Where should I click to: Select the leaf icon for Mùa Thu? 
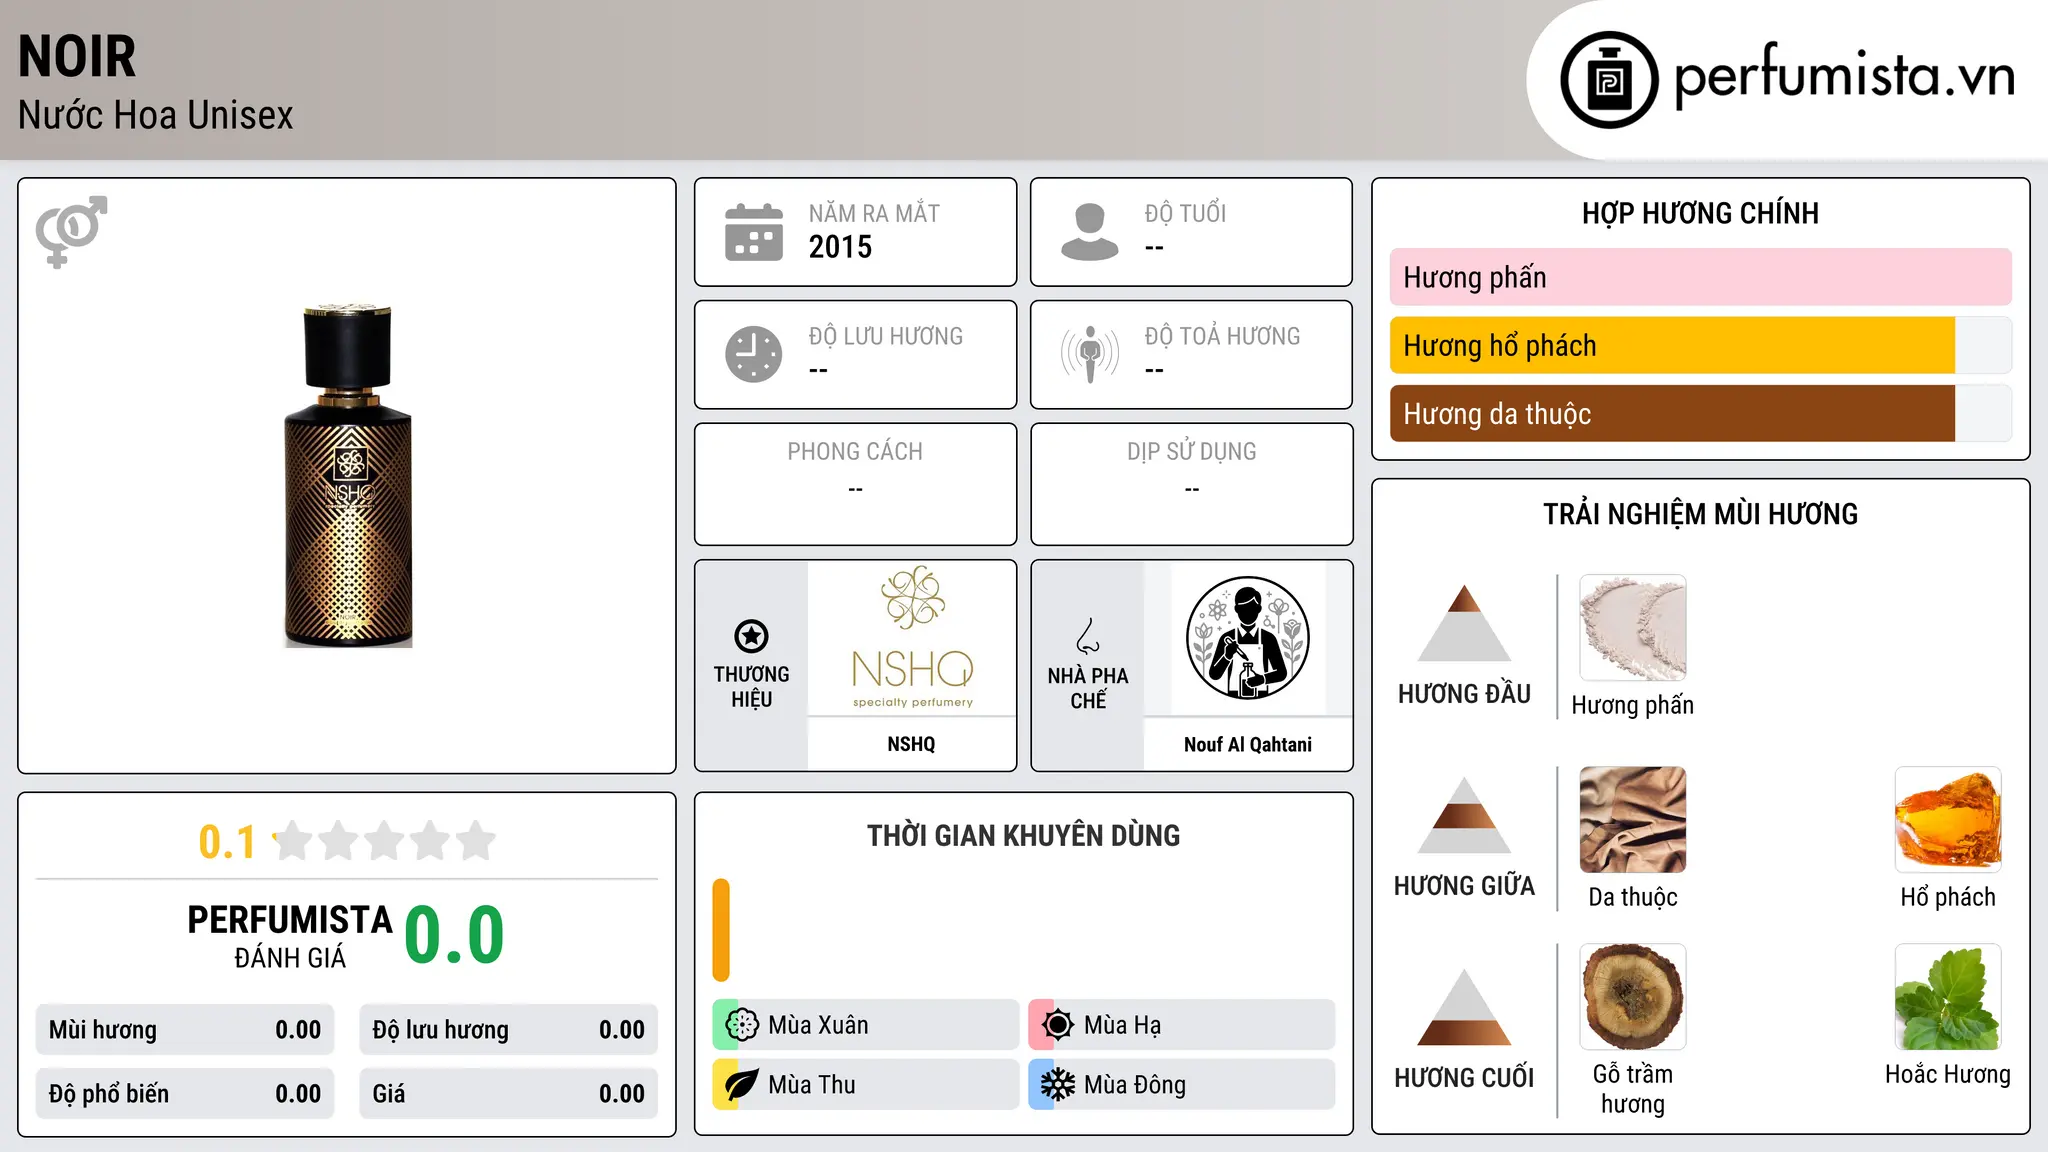741,1085
